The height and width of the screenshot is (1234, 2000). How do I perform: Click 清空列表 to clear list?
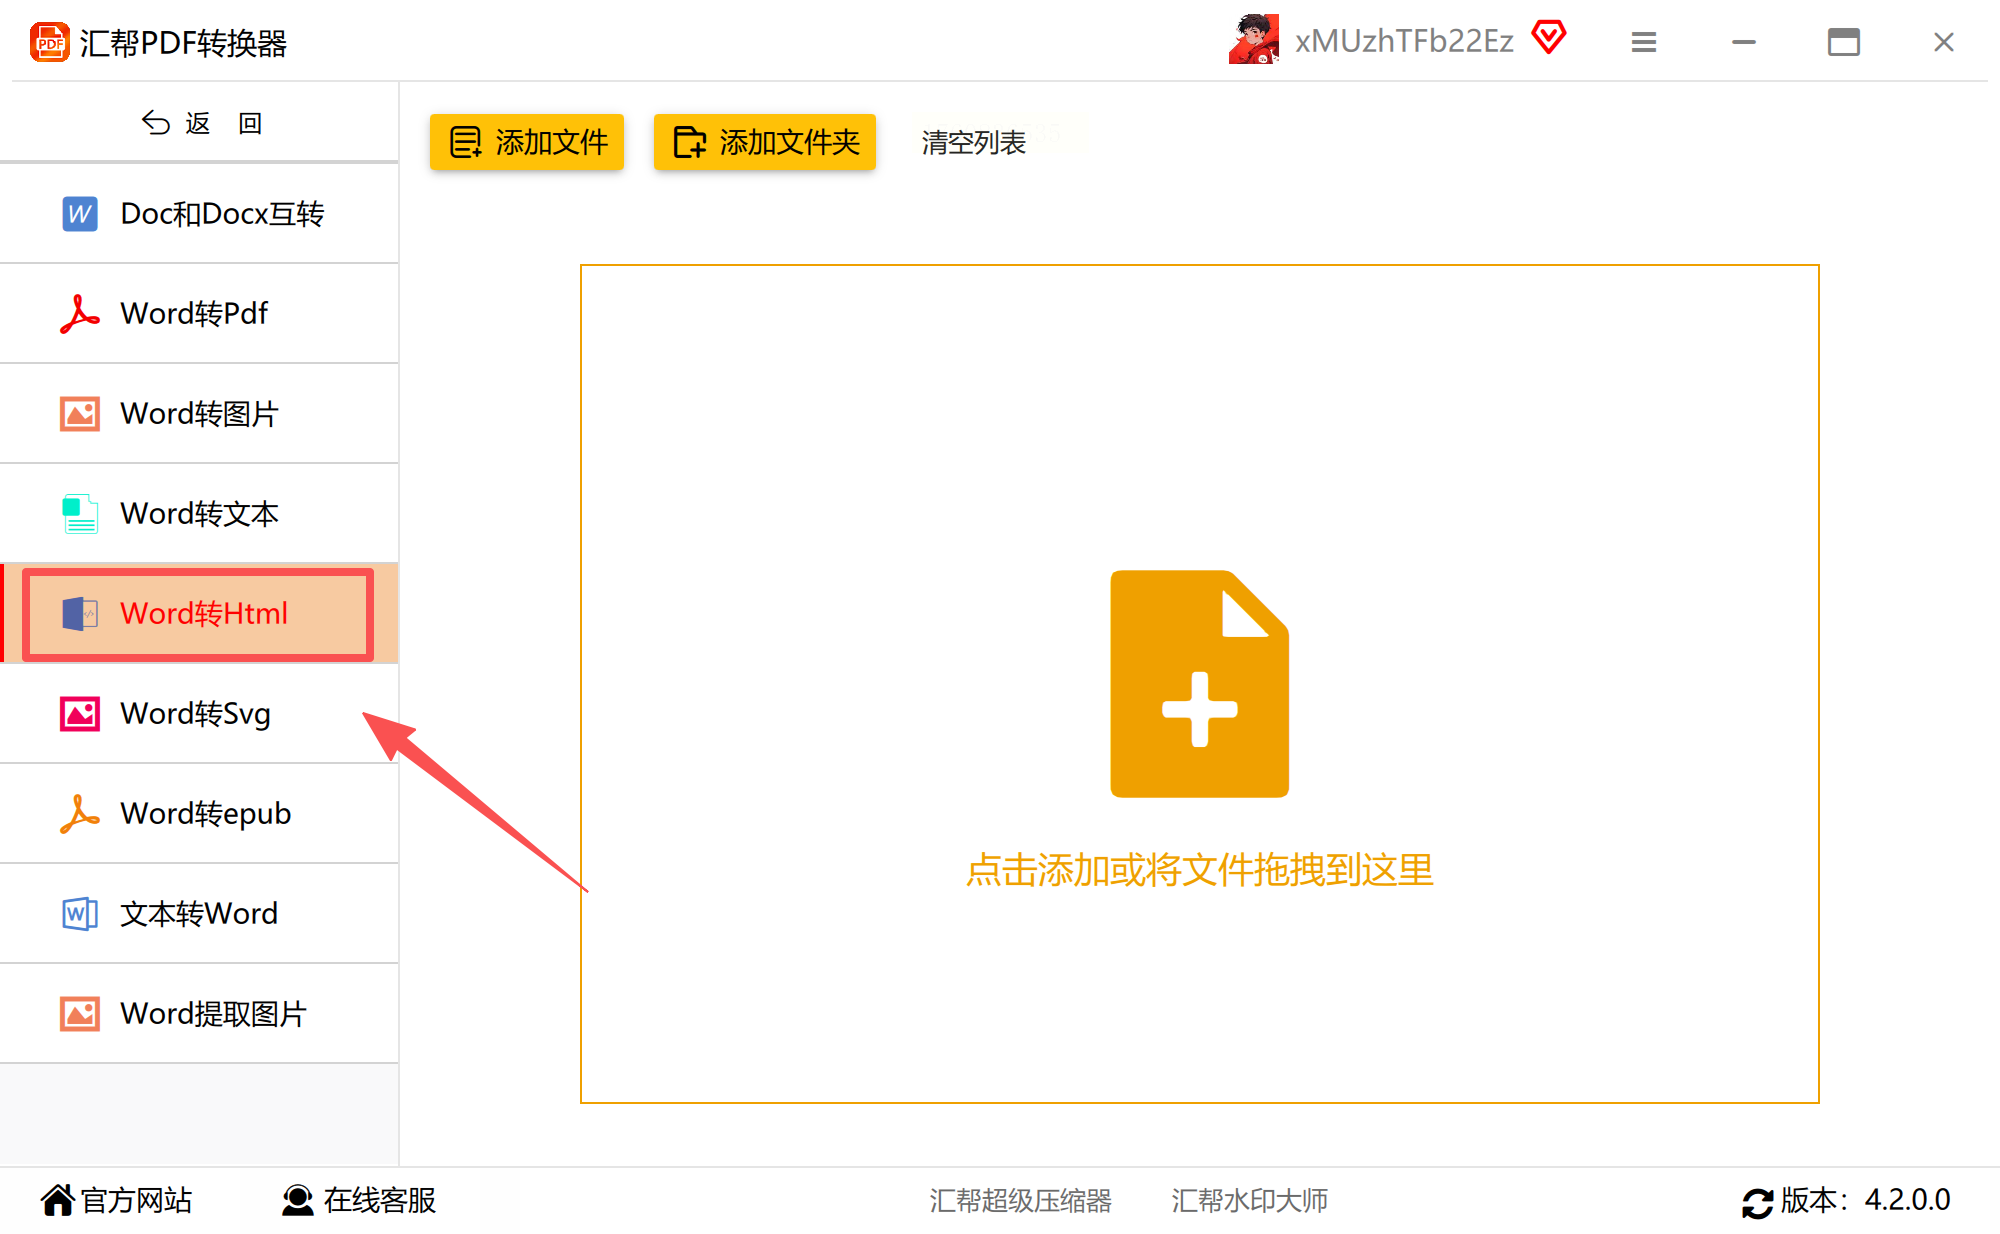click(x=973, y=143)
